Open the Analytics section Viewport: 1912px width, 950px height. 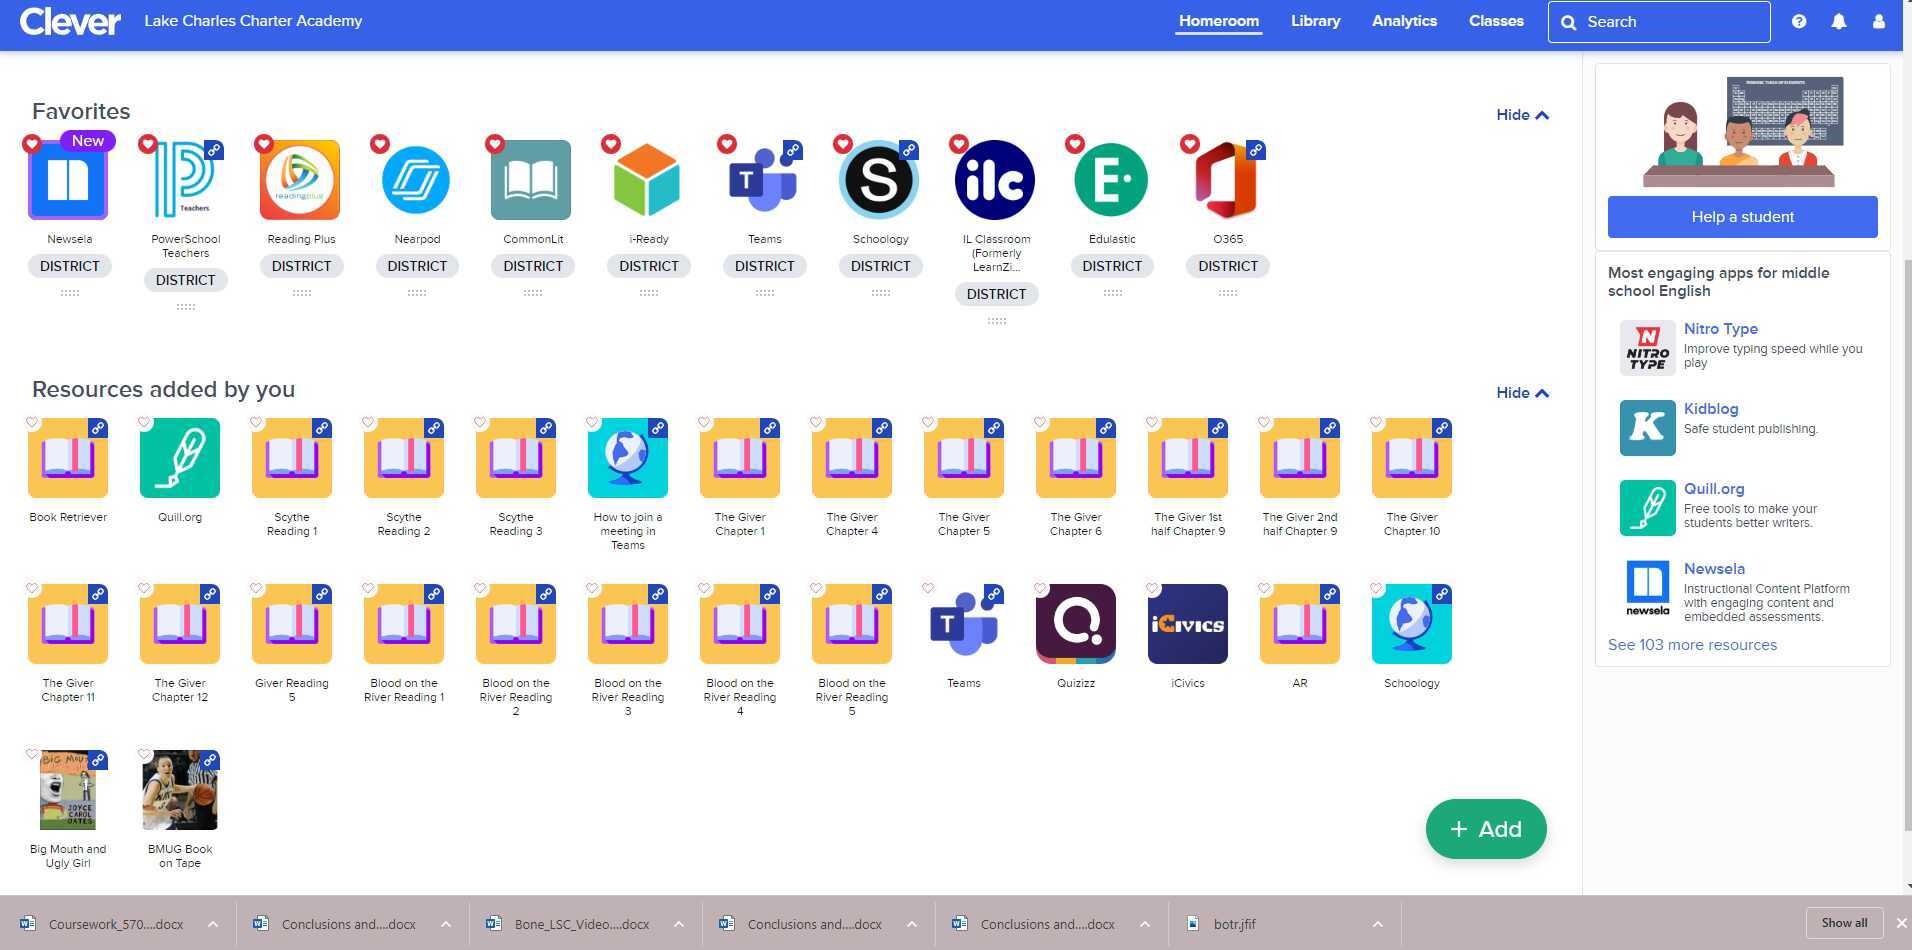click(1403, 21)
